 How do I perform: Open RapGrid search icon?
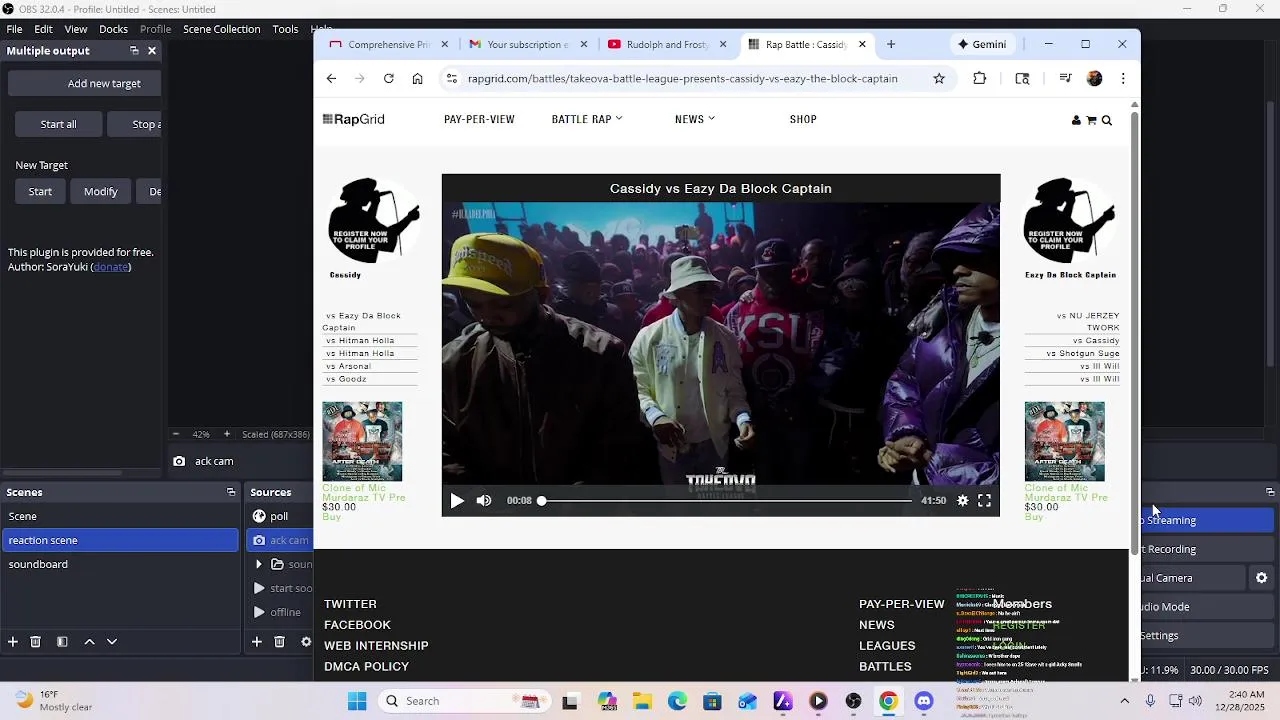[x=1107, y=120]
